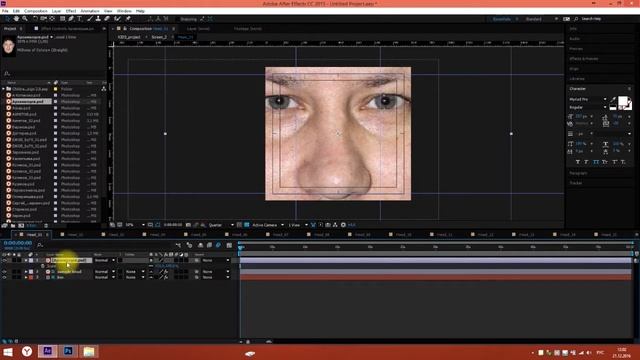Select the Clone Stamp tool
The image size is (640, 360).
point(98,19)
